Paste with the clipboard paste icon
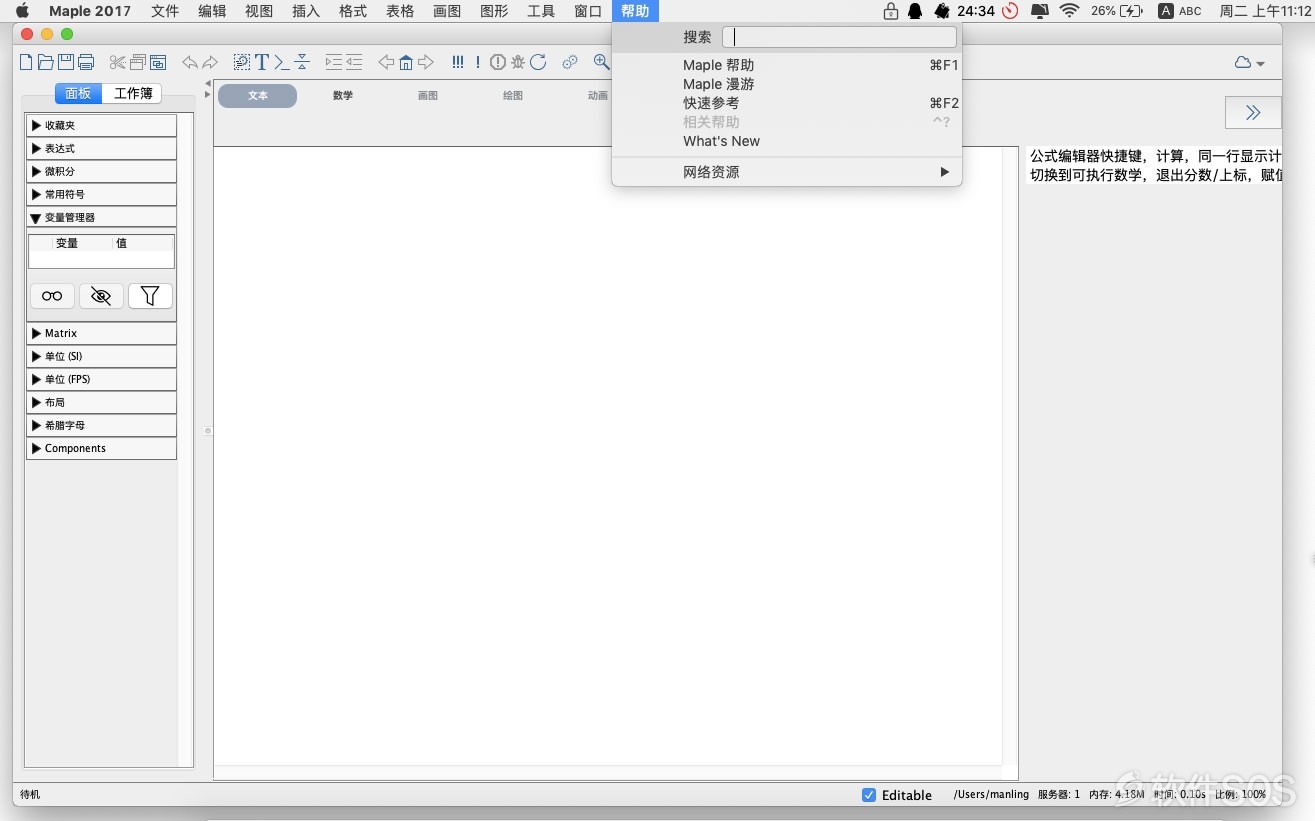Screen dimensions: 1315x821 [158, 62]
